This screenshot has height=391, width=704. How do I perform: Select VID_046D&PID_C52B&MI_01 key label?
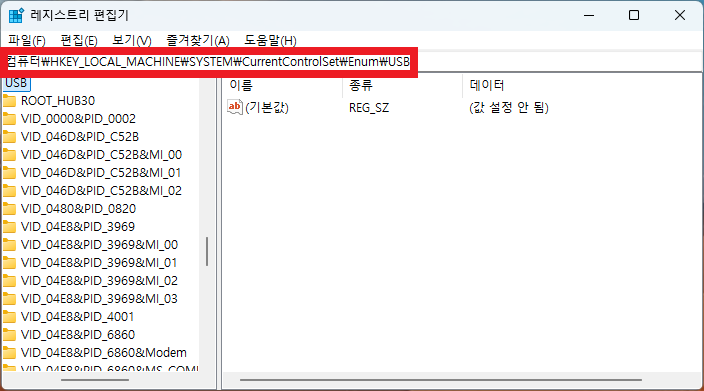point(101,172)
